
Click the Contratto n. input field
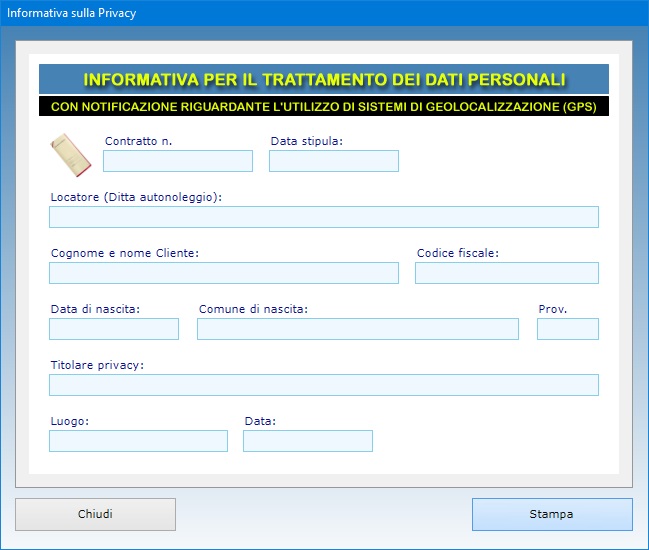tap(177, 161)
